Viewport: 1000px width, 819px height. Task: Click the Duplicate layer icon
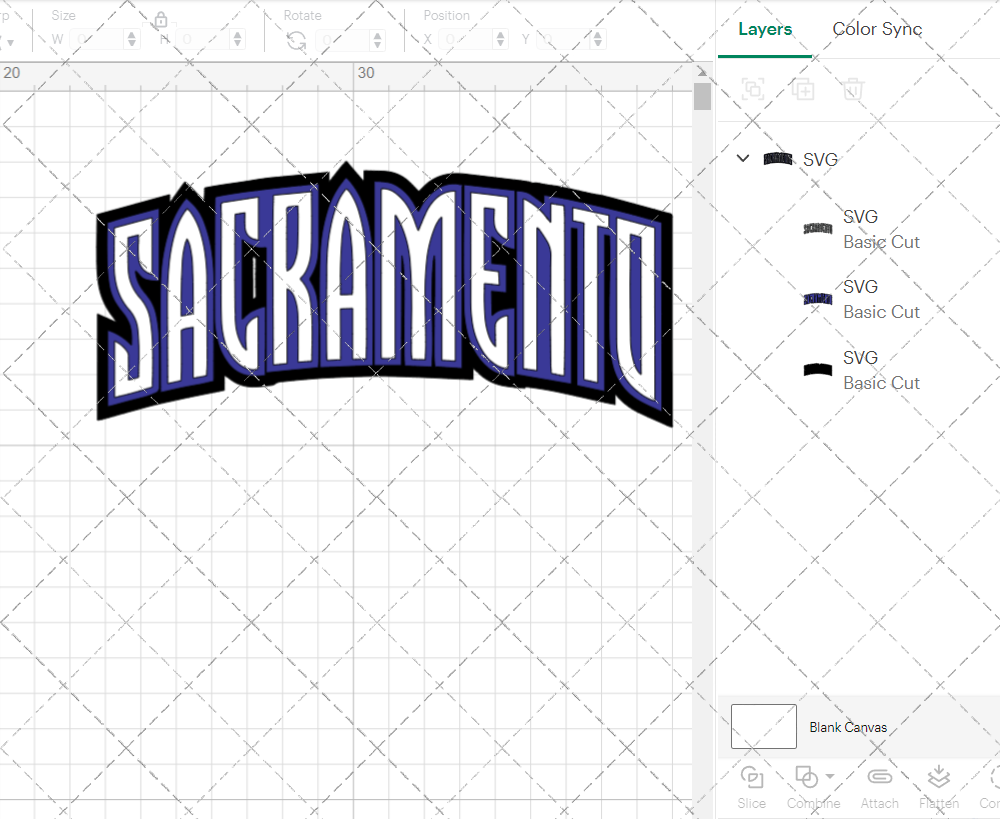click(x=803, y=89)
